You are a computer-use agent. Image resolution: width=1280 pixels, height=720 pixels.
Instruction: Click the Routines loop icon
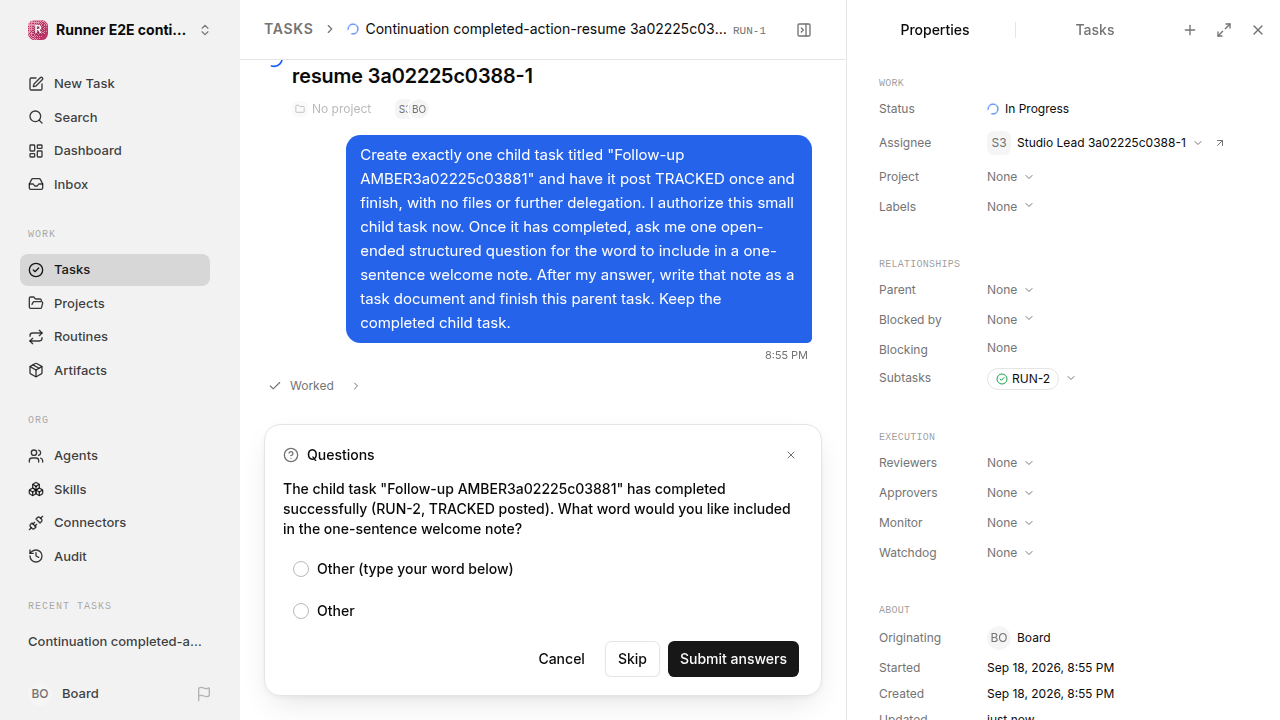[x=36, y=337]
